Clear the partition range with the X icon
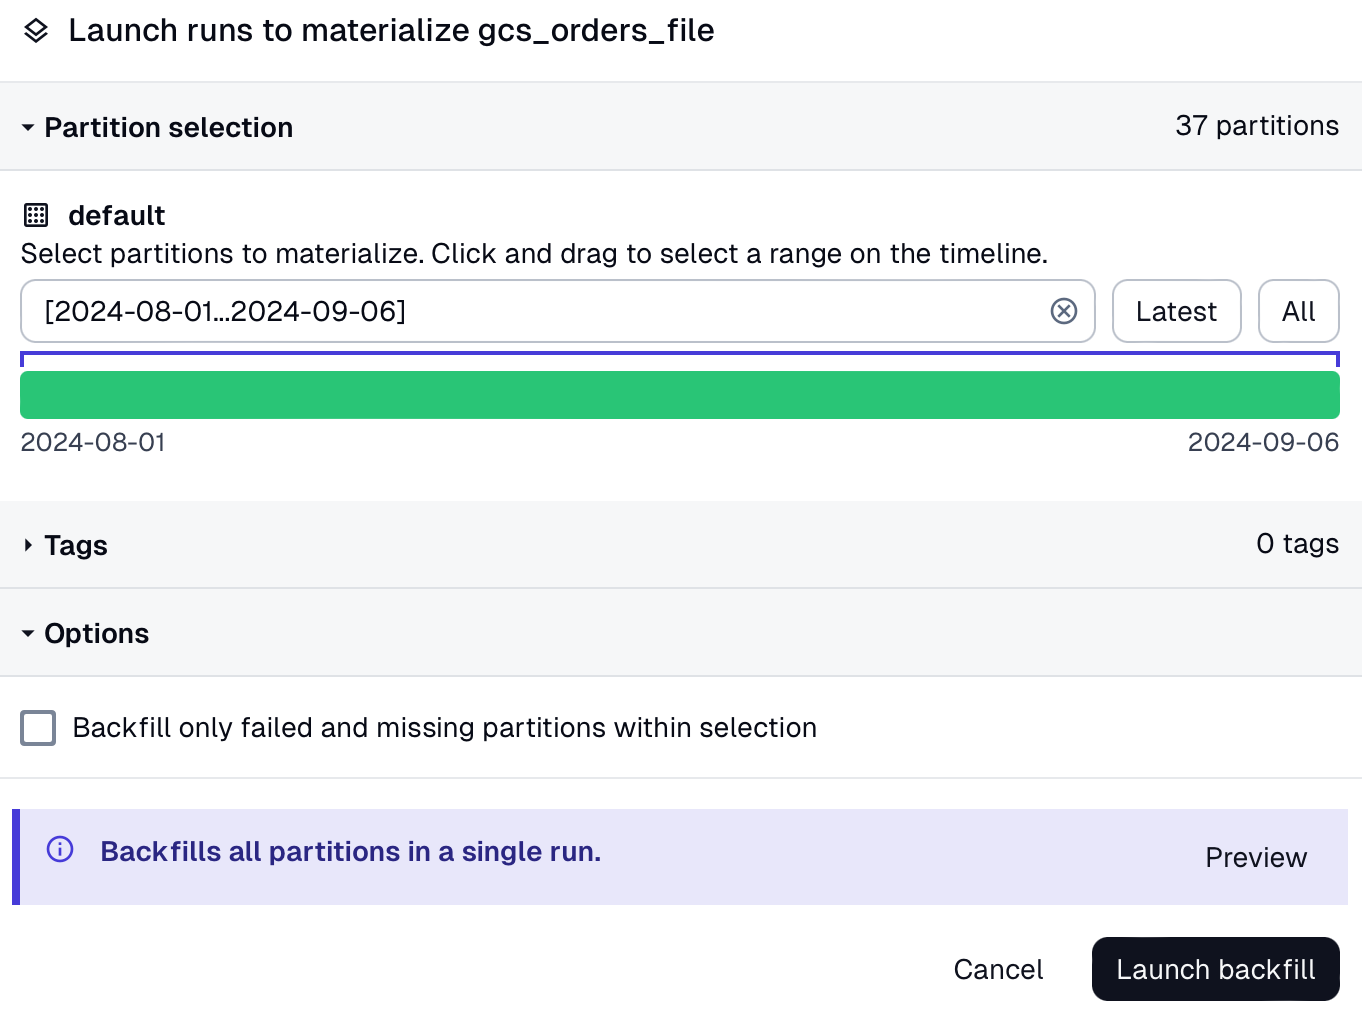Viewport: 1362px width, 1014px height. [x=1064, y=311]
